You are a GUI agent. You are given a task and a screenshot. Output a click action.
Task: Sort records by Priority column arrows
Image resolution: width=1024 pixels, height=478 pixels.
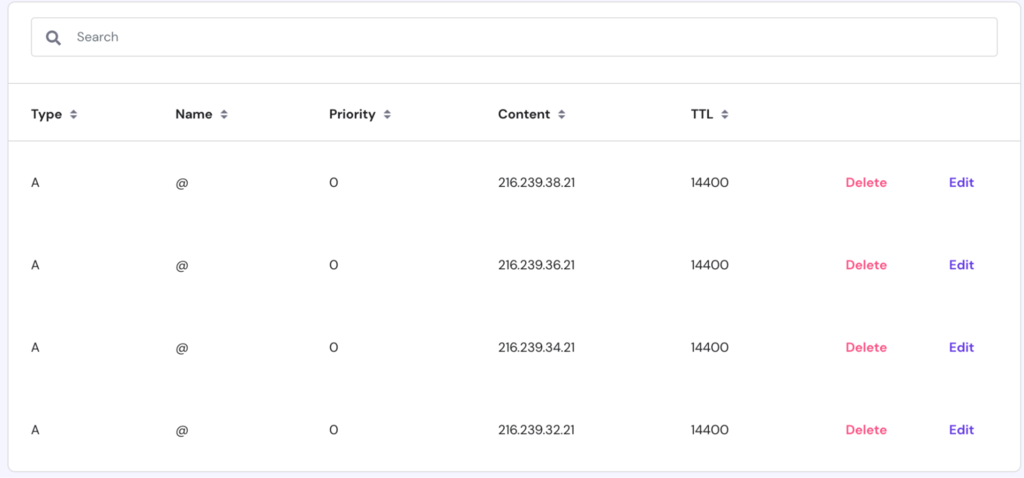387,115
